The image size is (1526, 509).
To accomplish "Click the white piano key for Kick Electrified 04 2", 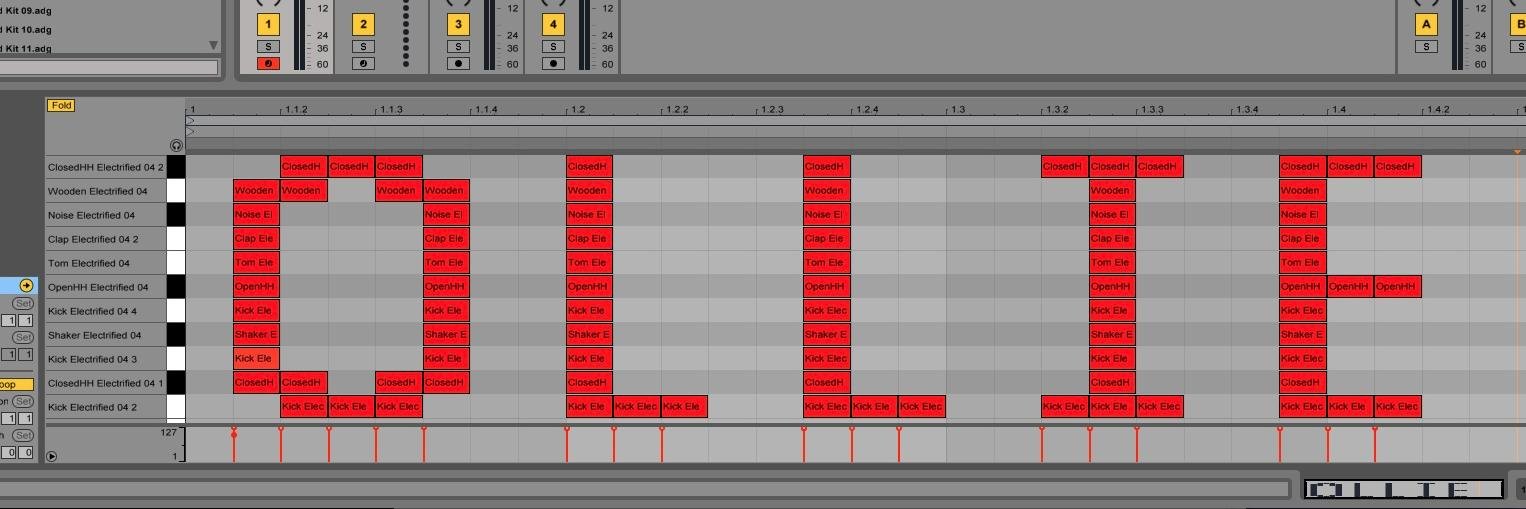I will tap(176, 407).
